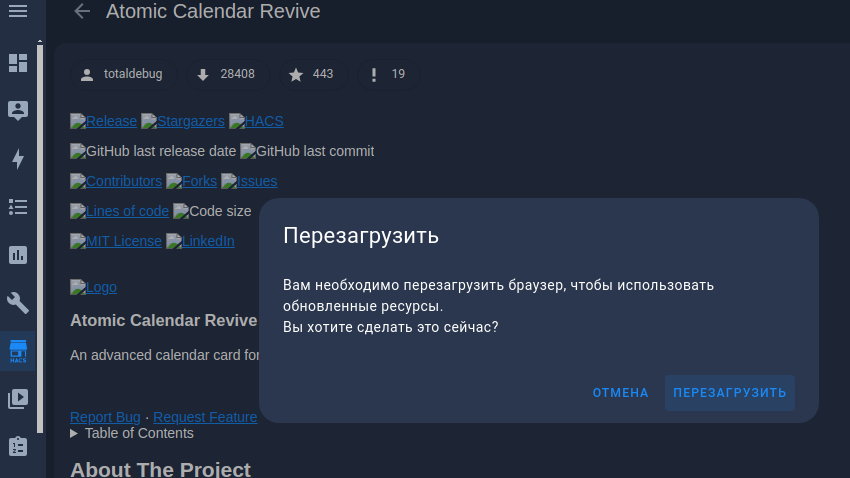
Task: Open the LinkedIn badge link
Action: point(200,241)
